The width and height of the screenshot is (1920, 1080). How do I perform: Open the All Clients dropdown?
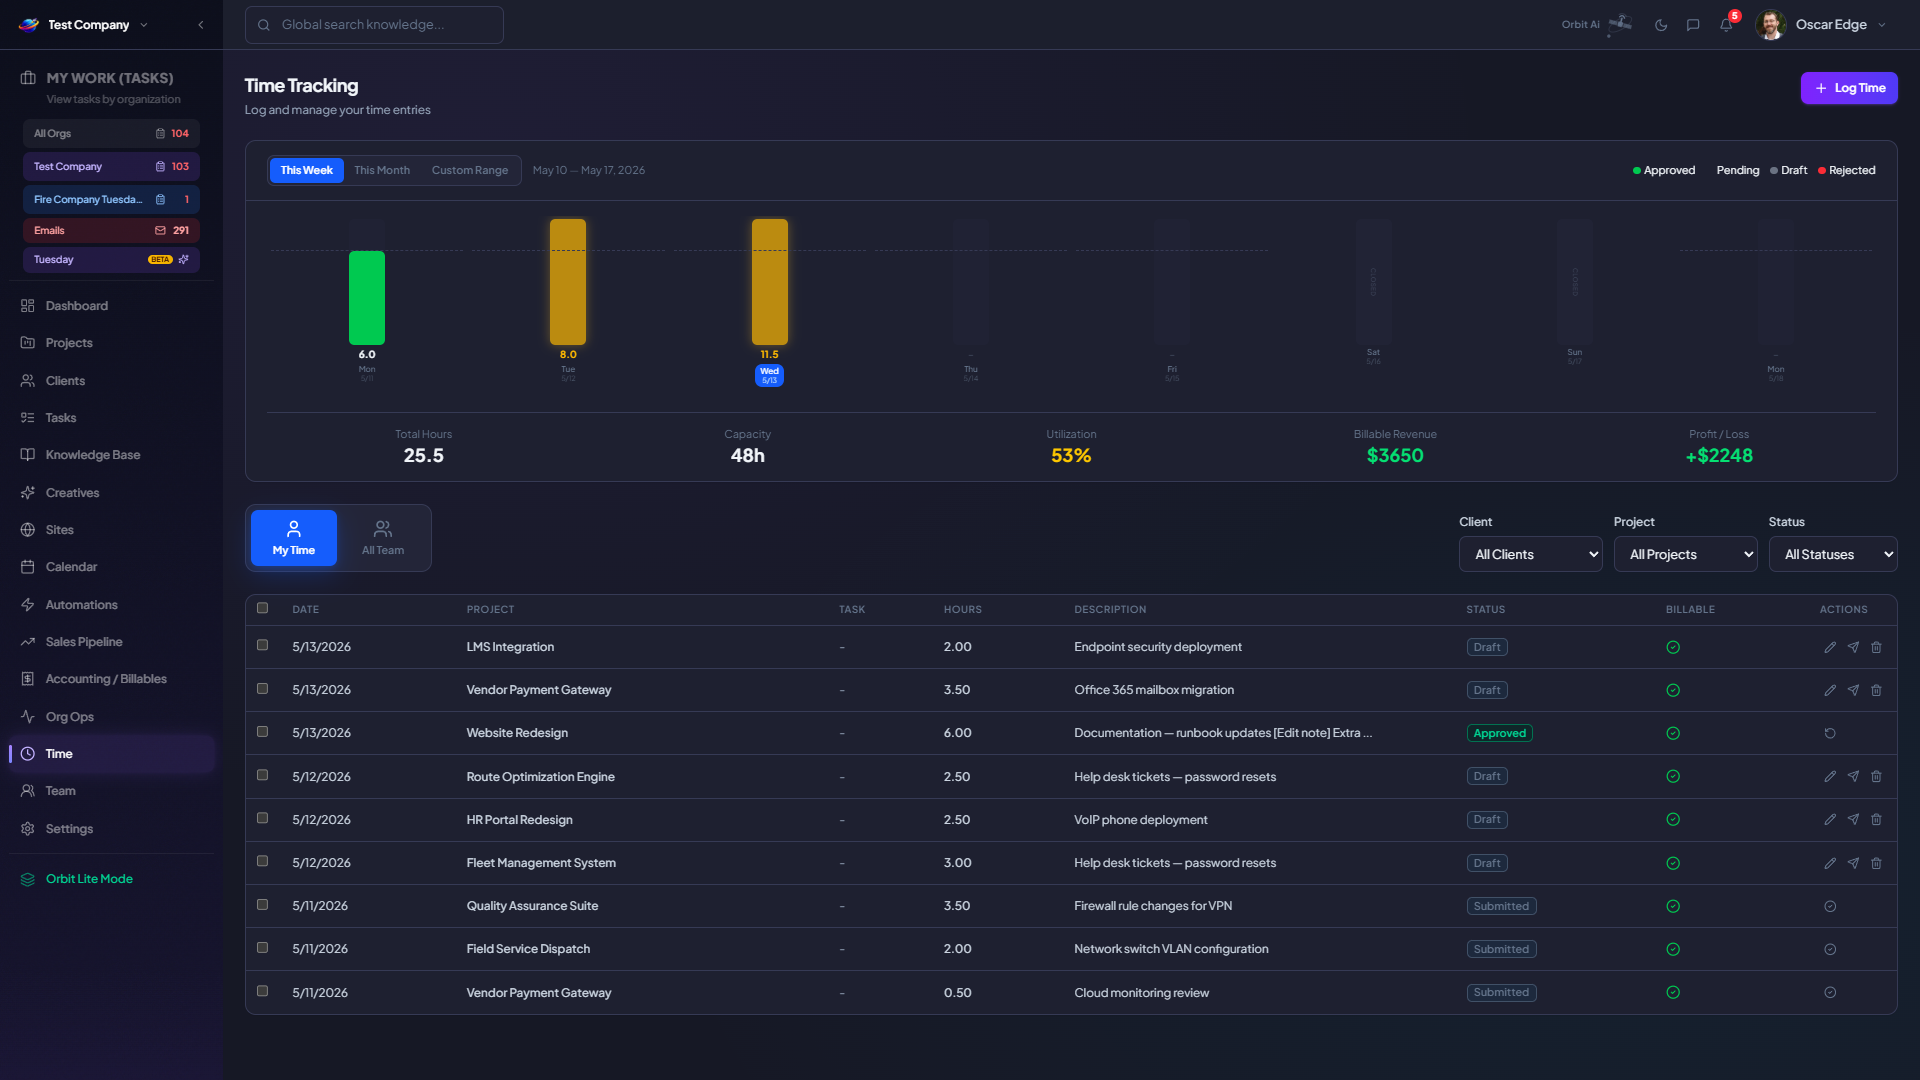tap(1530, 554)
